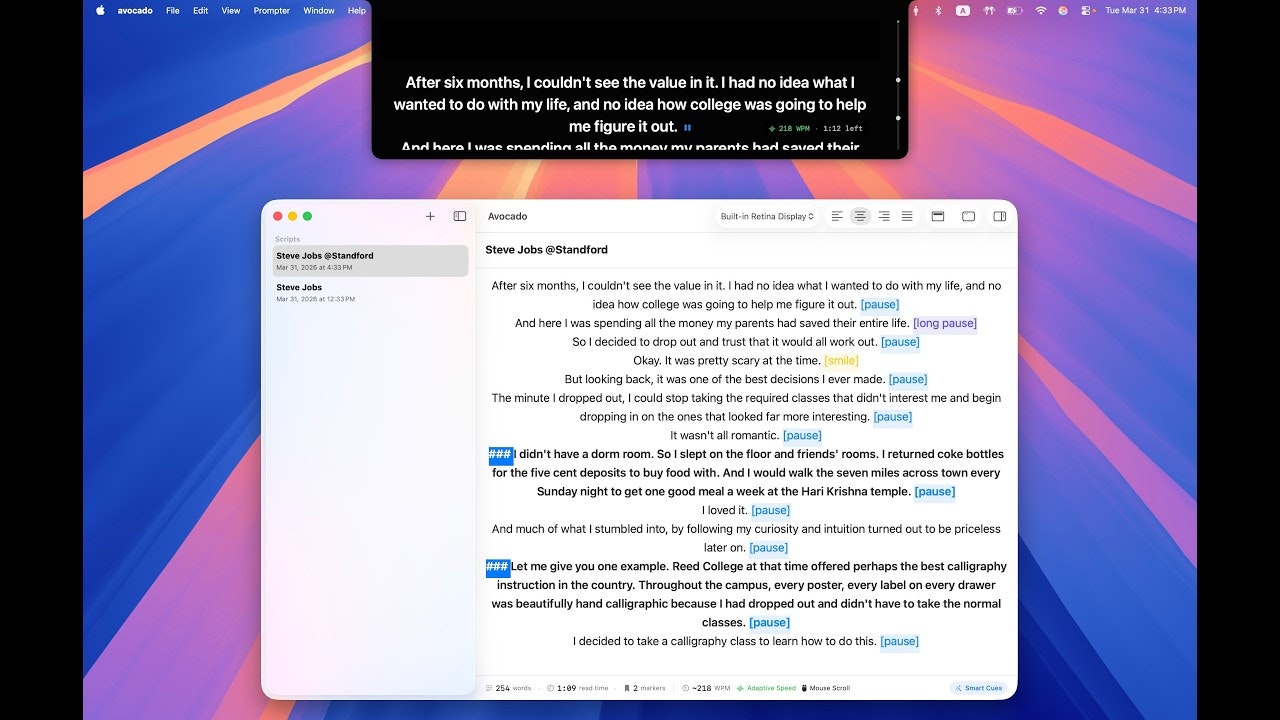This screenshot has height=720, width=1280.
Task: Click the AirPods menu bar icon
Action: click(989, 10)
